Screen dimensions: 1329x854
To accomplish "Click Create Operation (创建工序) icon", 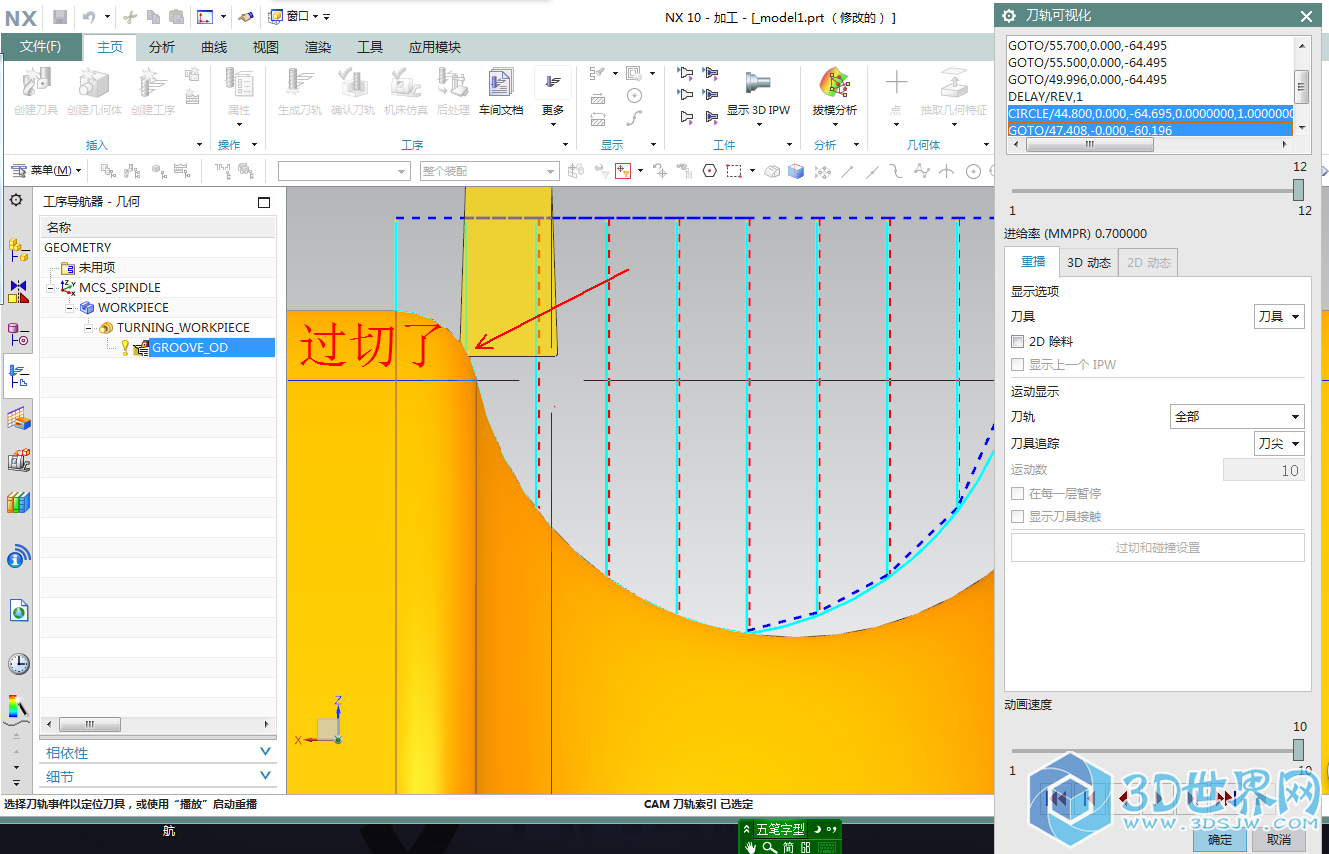I will 153,92.
